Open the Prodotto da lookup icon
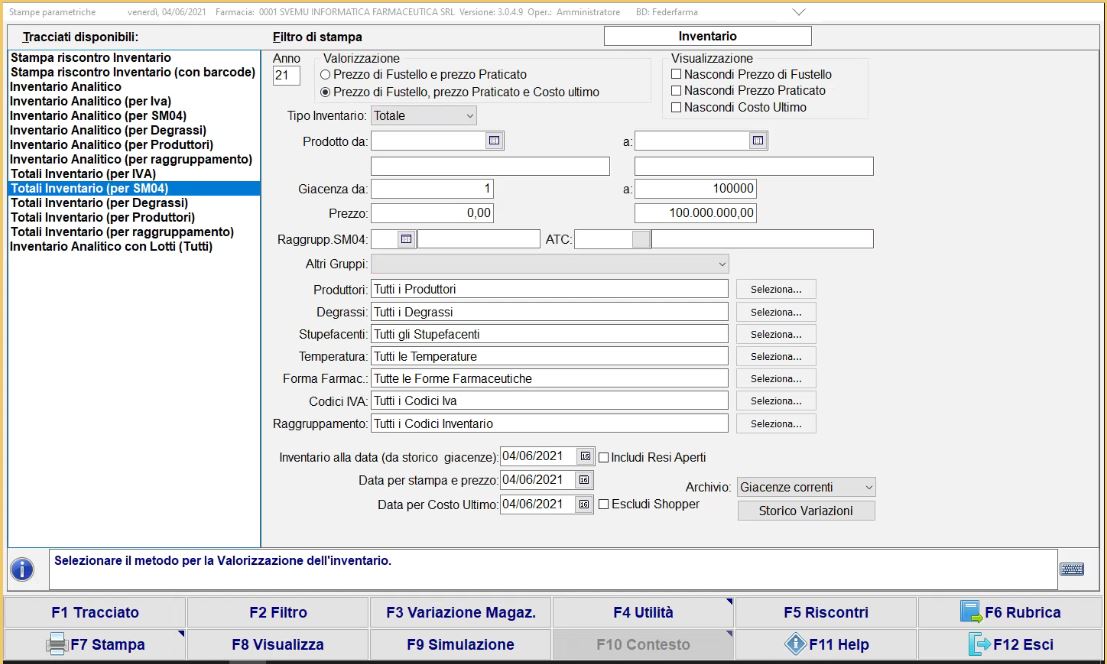 (494, 141)
